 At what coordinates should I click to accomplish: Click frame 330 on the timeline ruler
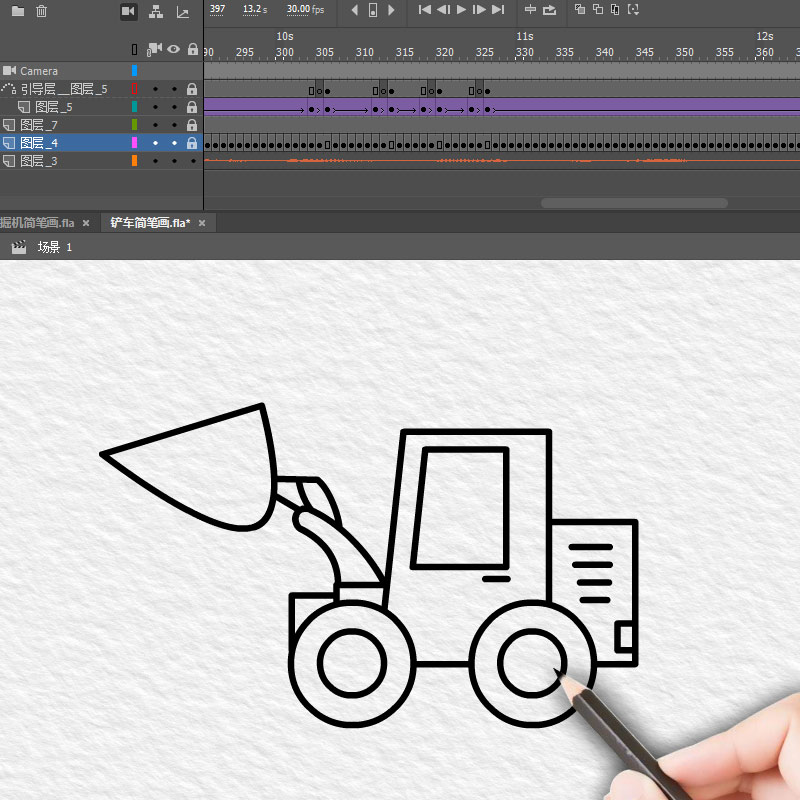click(x=524, y=52)
